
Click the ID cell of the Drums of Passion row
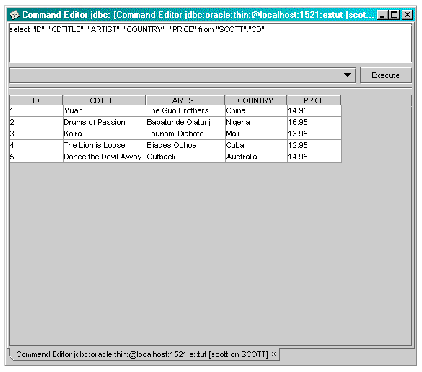coord(36,122)
